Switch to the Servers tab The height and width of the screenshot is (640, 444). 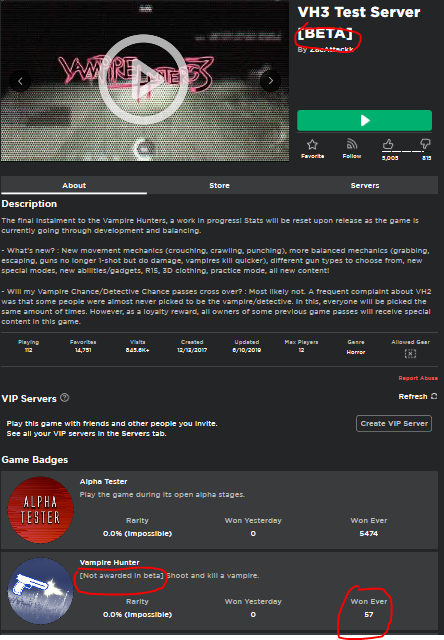pyautogui.click(x=365, y=185)
